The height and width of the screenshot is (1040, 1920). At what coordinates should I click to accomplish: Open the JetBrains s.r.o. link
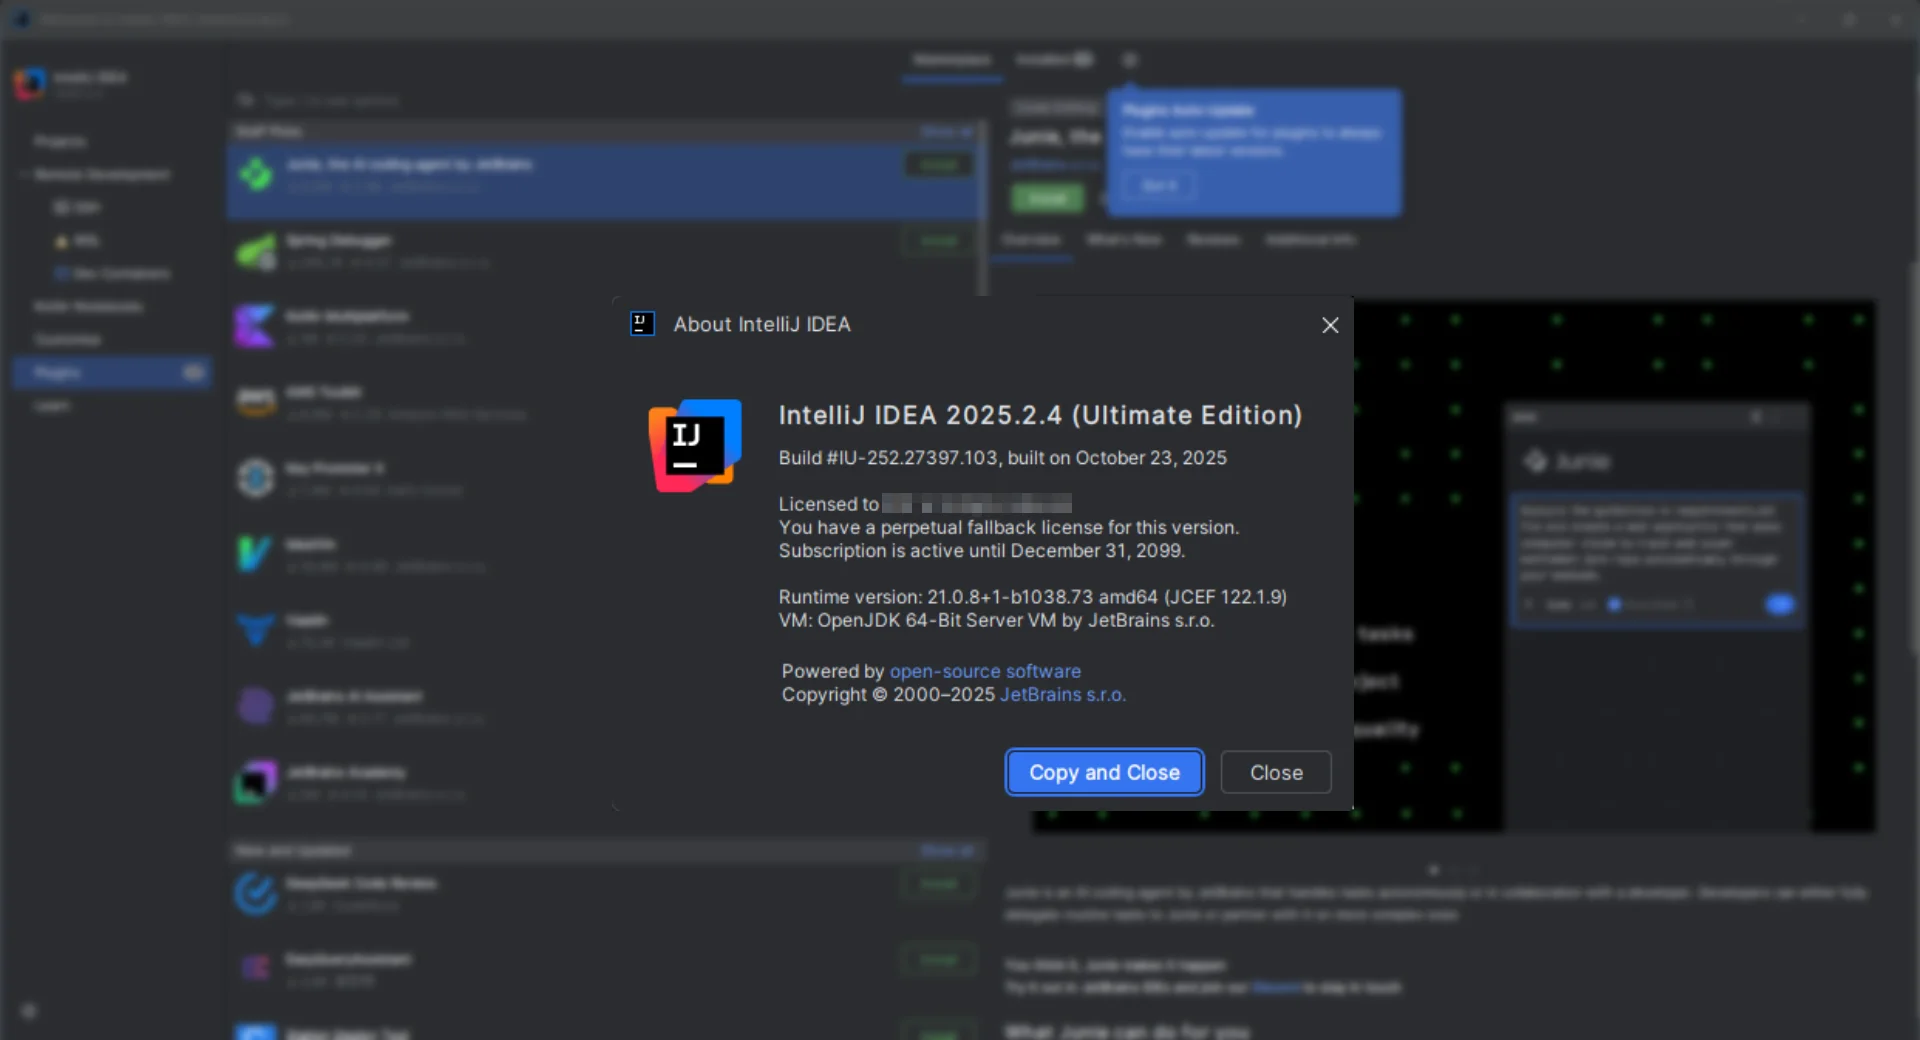pos(1063,694)
